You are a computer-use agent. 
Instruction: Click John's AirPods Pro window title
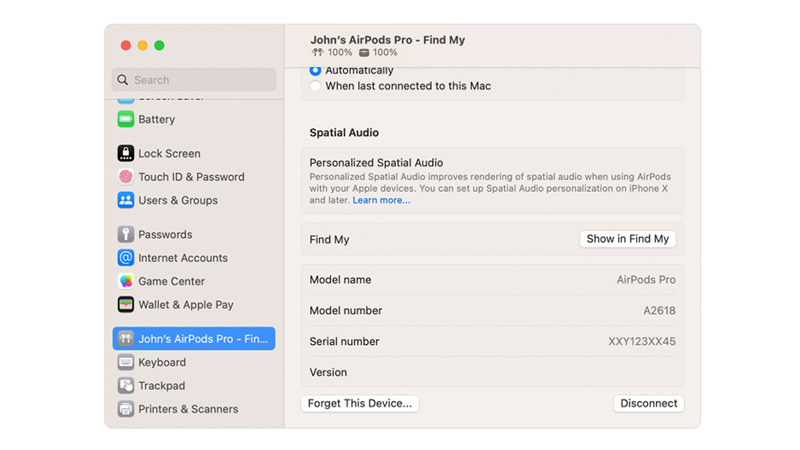388,40
